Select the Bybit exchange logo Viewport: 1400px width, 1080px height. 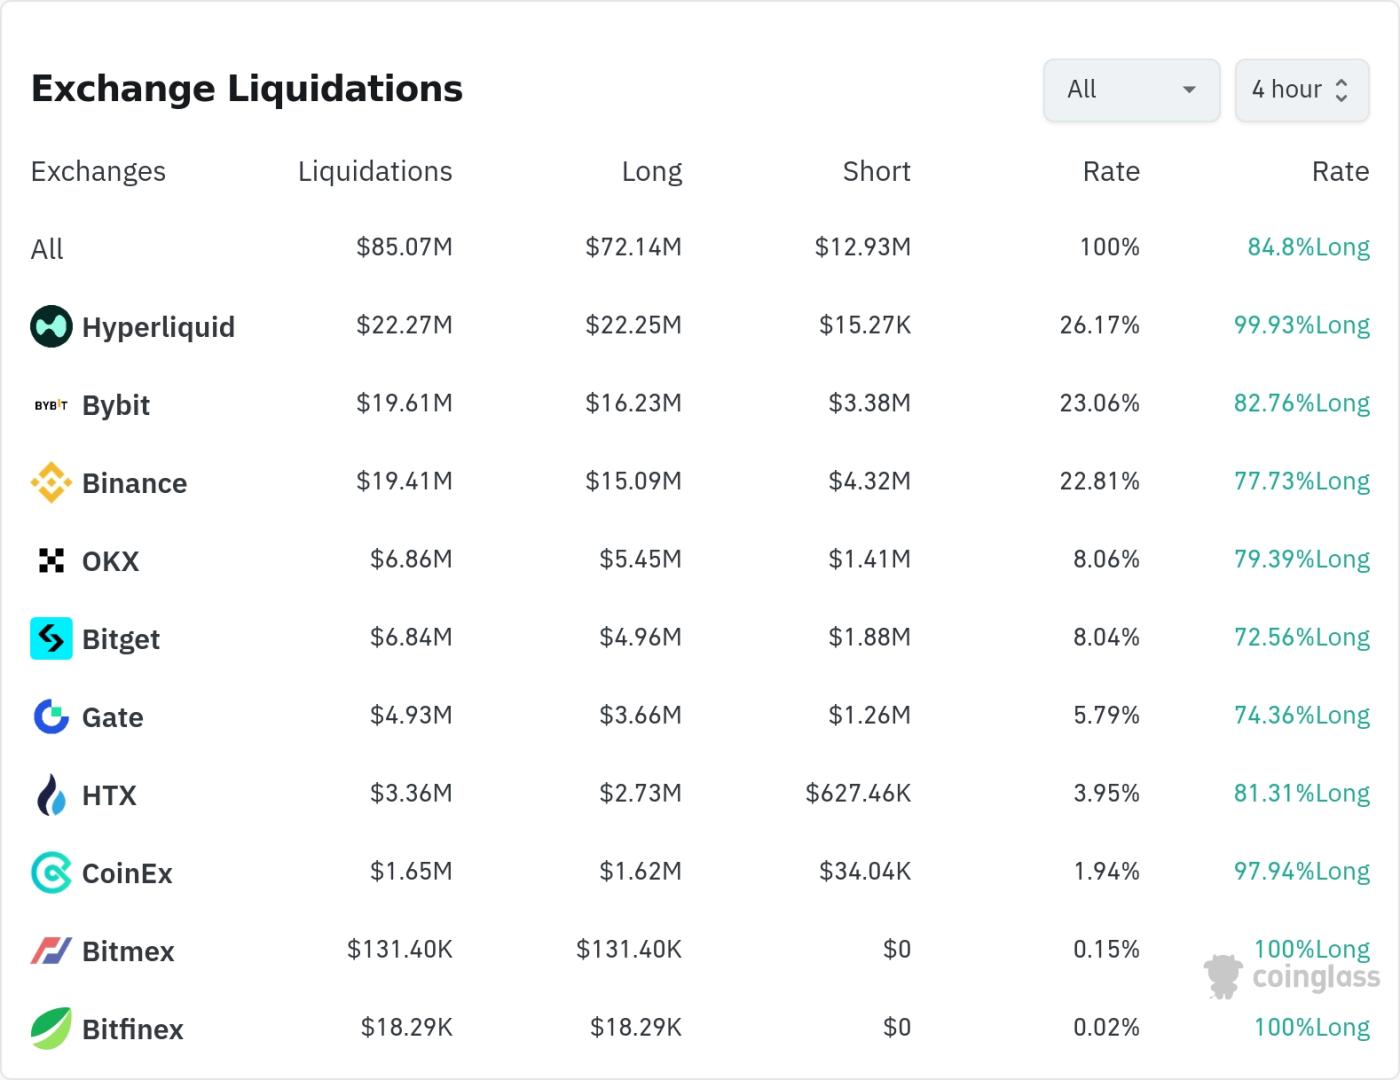[x=50, y=404]
